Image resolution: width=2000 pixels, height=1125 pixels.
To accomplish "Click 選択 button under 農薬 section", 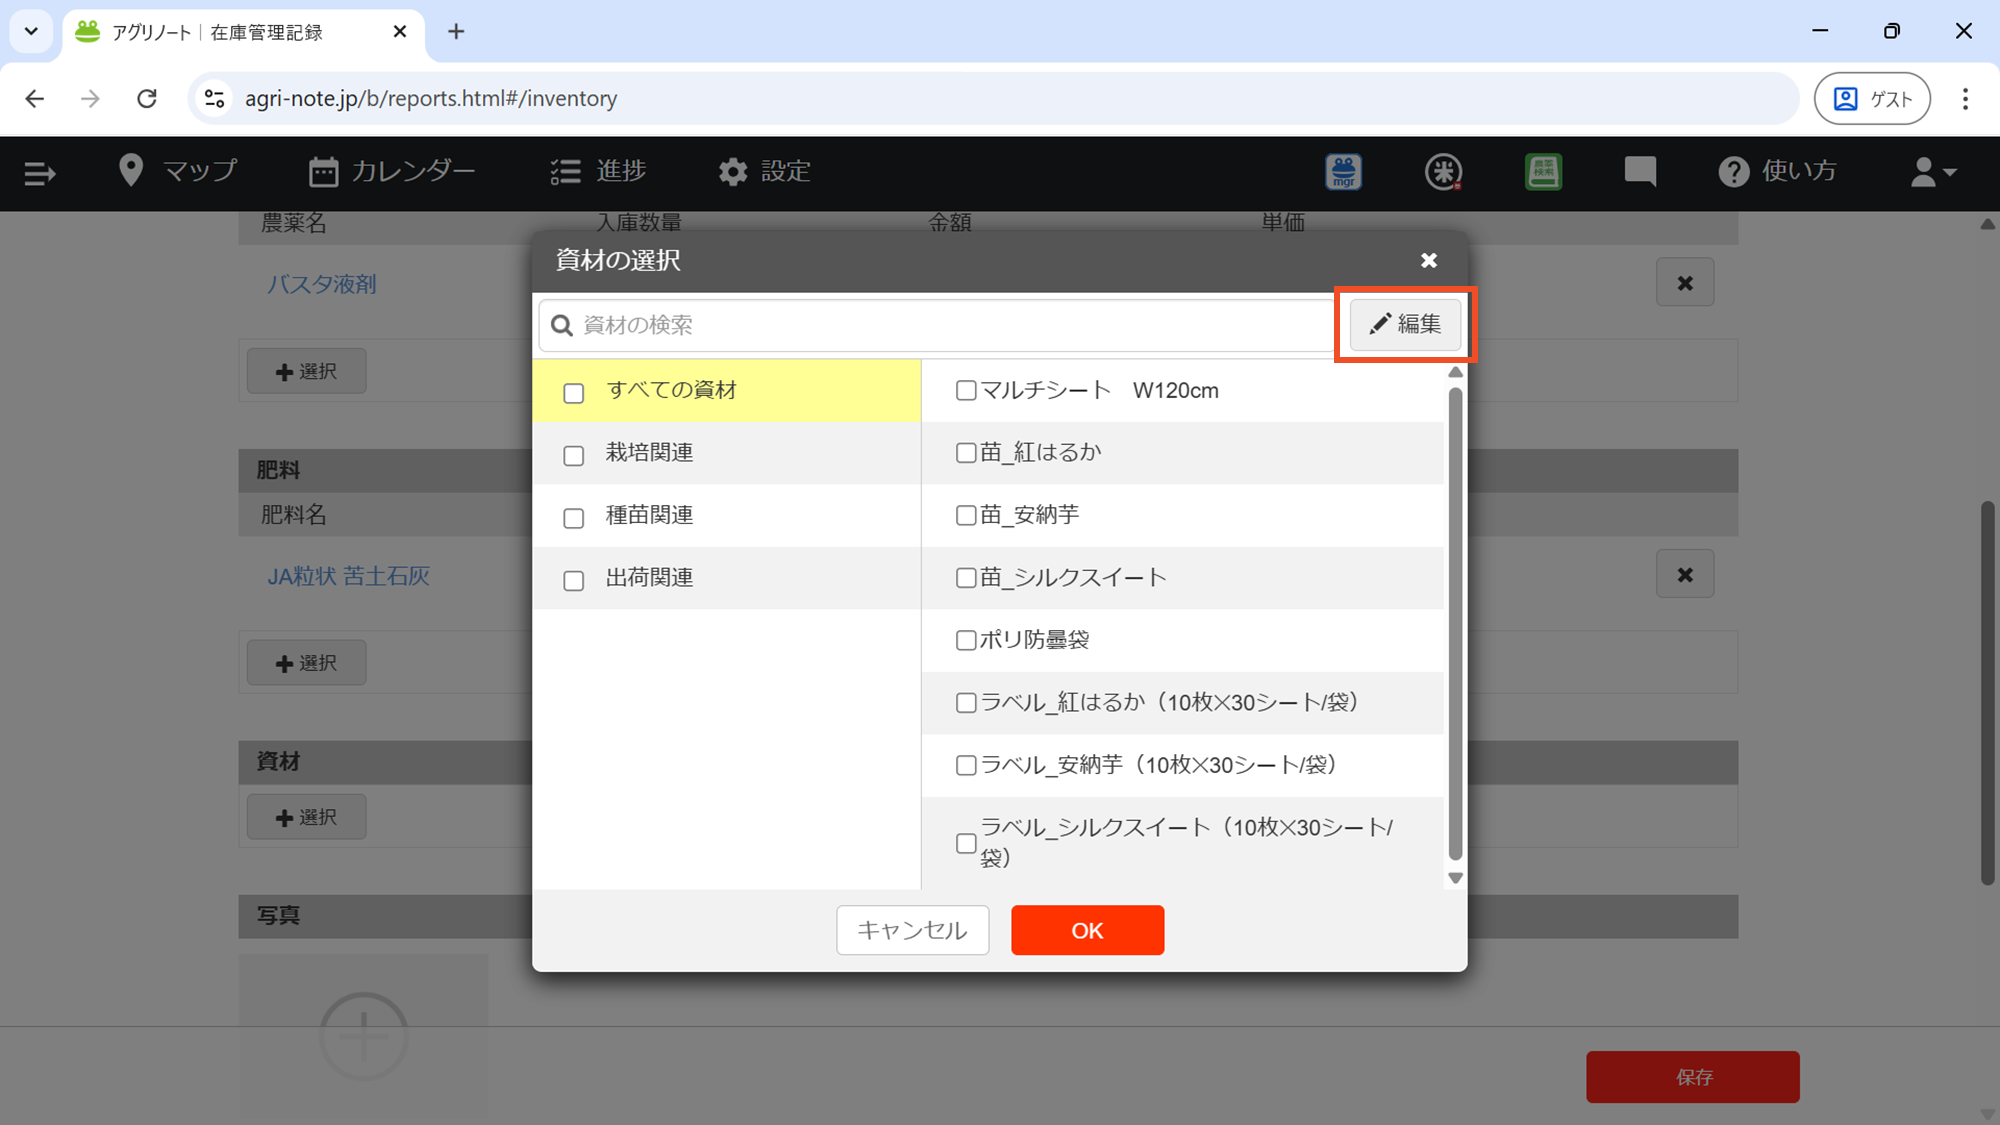I will pyautogui.click(x=306, y=371).
